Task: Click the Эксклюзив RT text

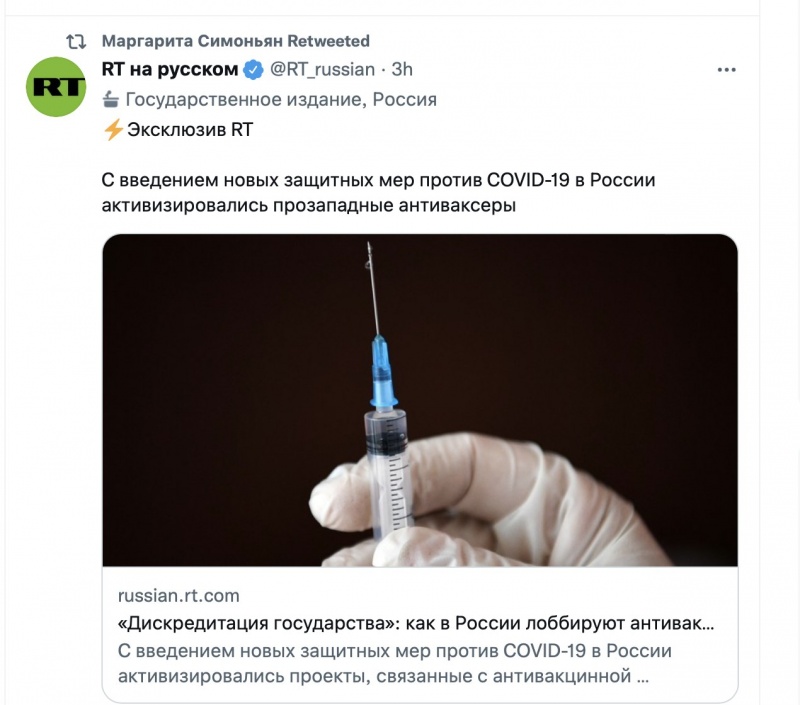Action: (x=190, y=130)
